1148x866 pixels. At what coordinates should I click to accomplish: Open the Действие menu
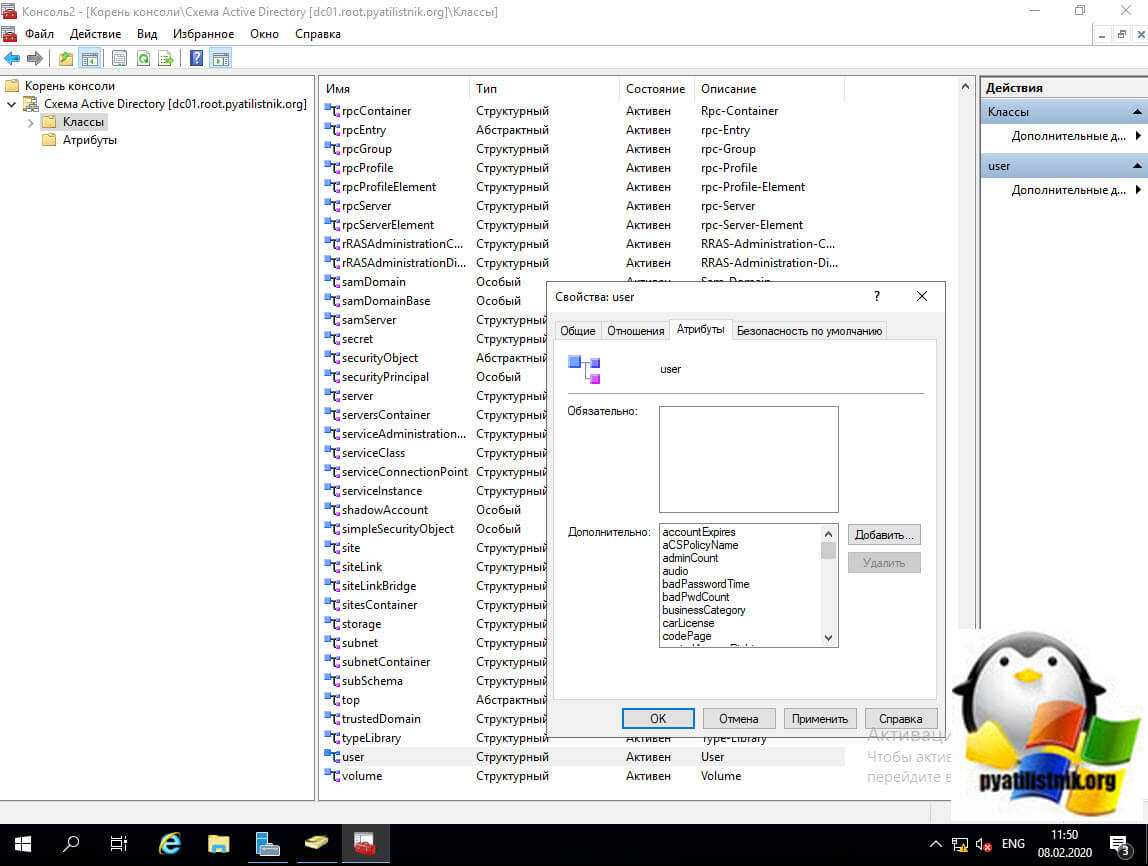(95, 34)
